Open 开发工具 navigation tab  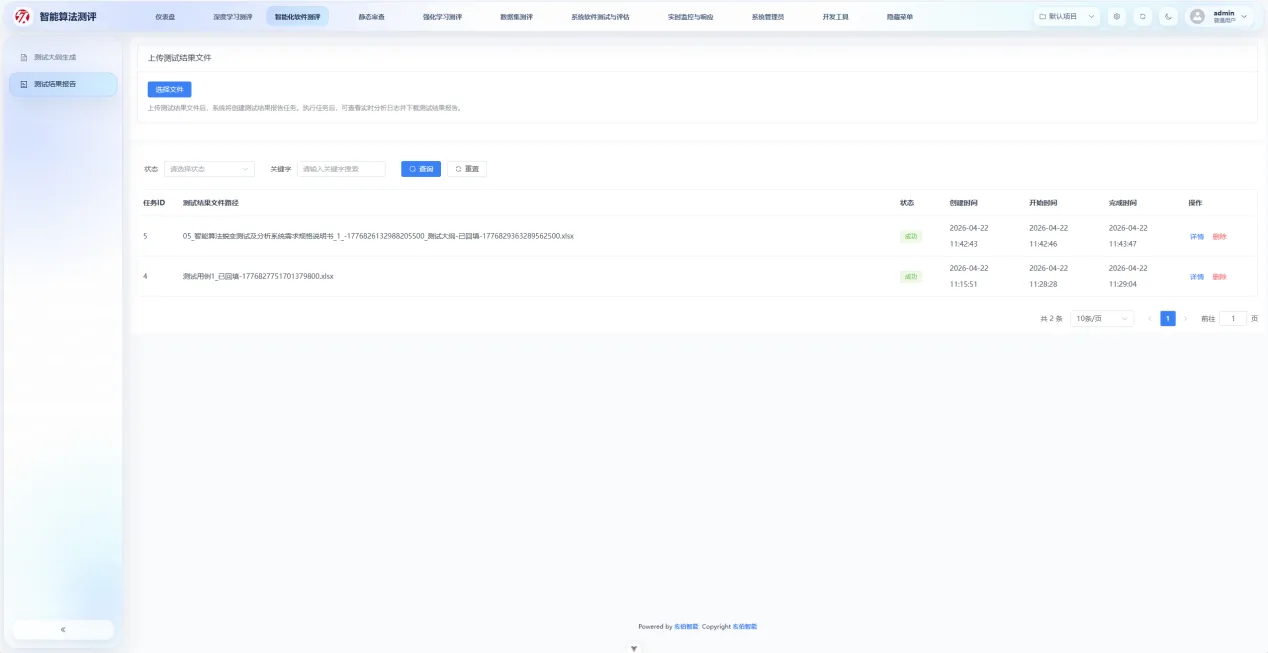click(835, 17)
